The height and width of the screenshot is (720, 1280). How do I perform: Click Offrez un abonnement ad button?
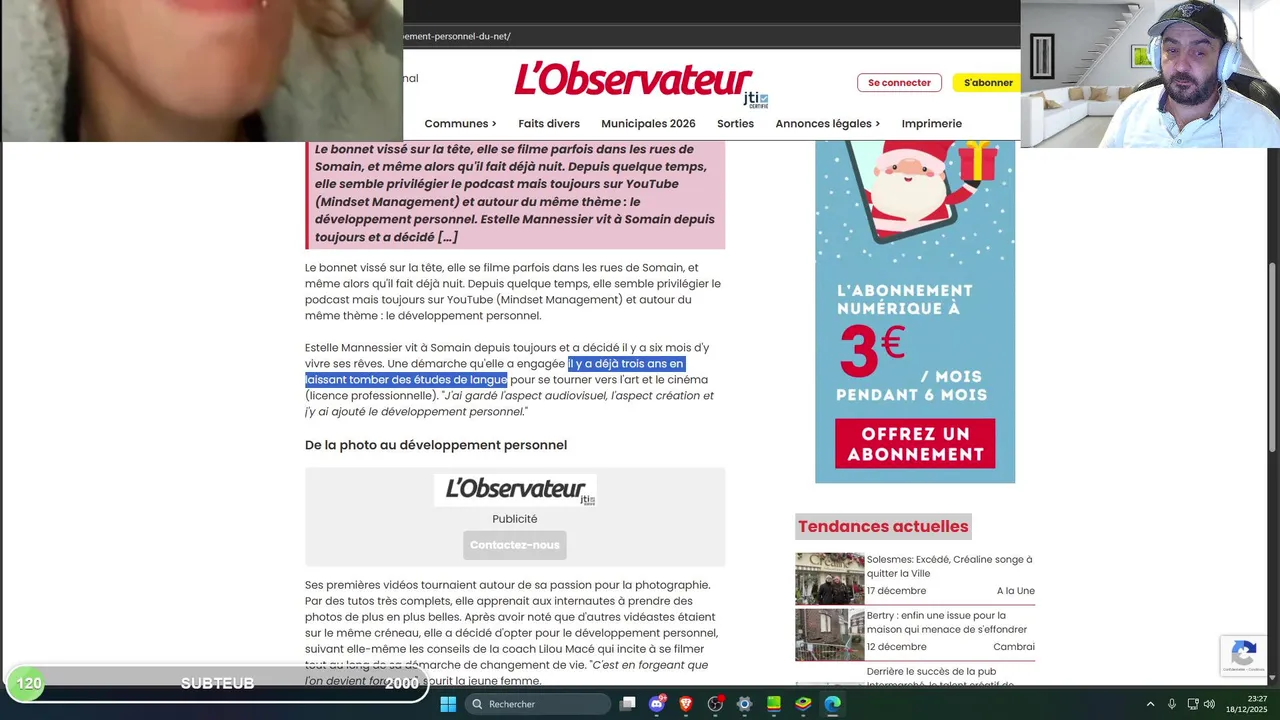tap(915, 443)
